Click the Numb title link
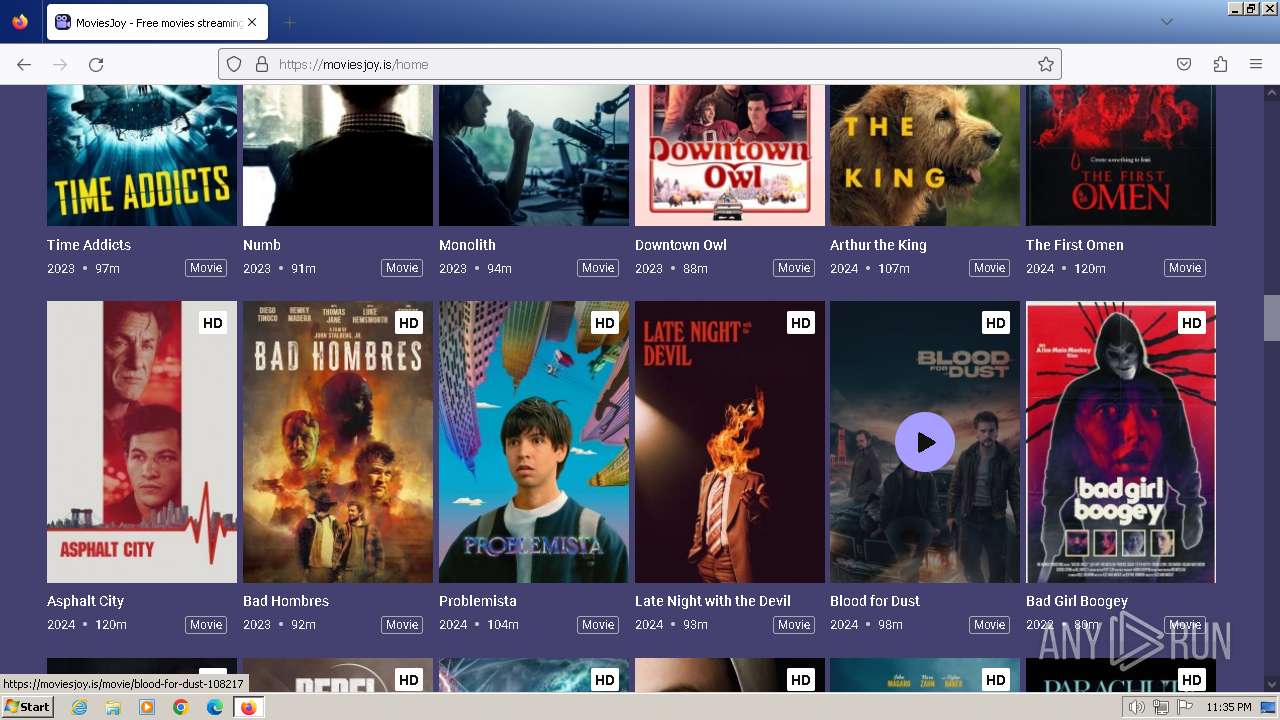 click(262, 245)
